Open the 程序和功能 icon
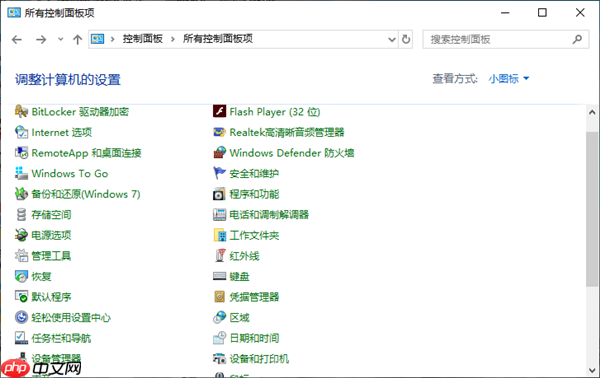Screen dimensions: 600x378 (x=219, y=194)
